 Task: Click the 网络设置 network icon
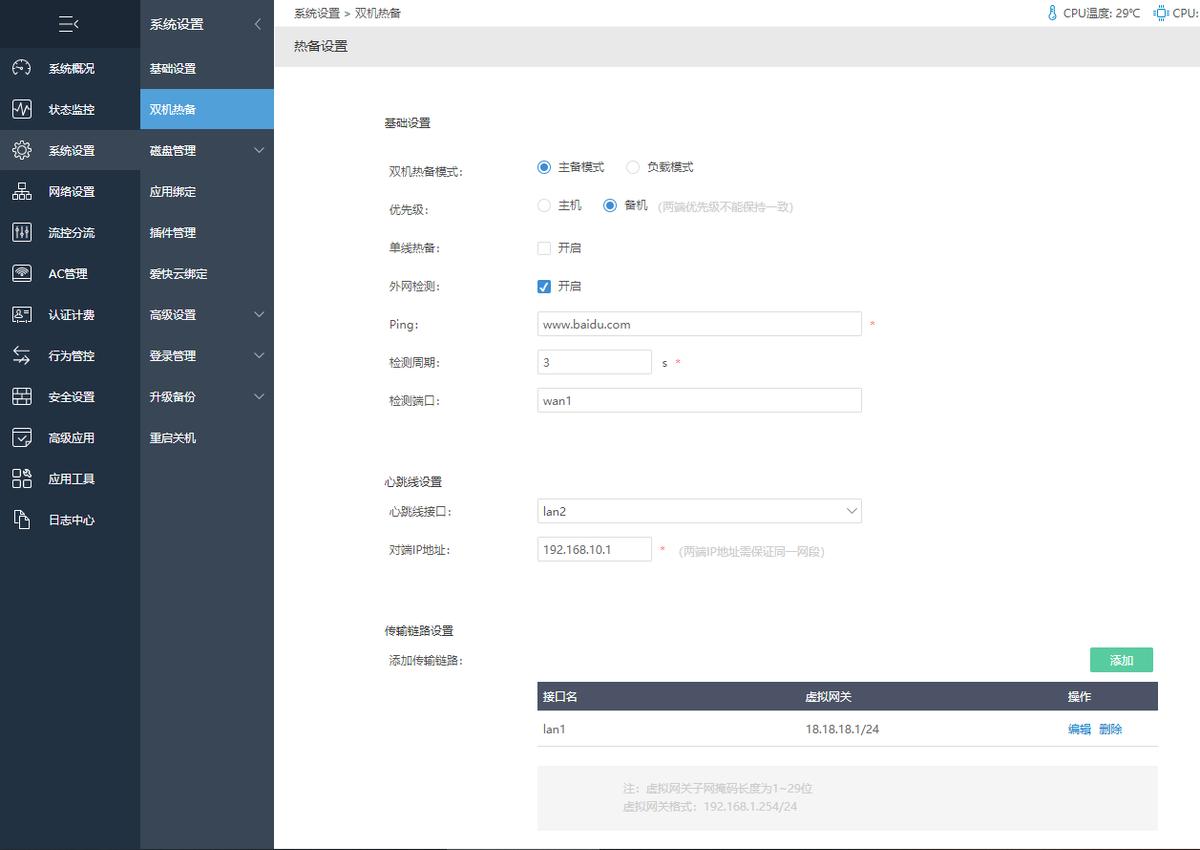click(x=21, y=191)
